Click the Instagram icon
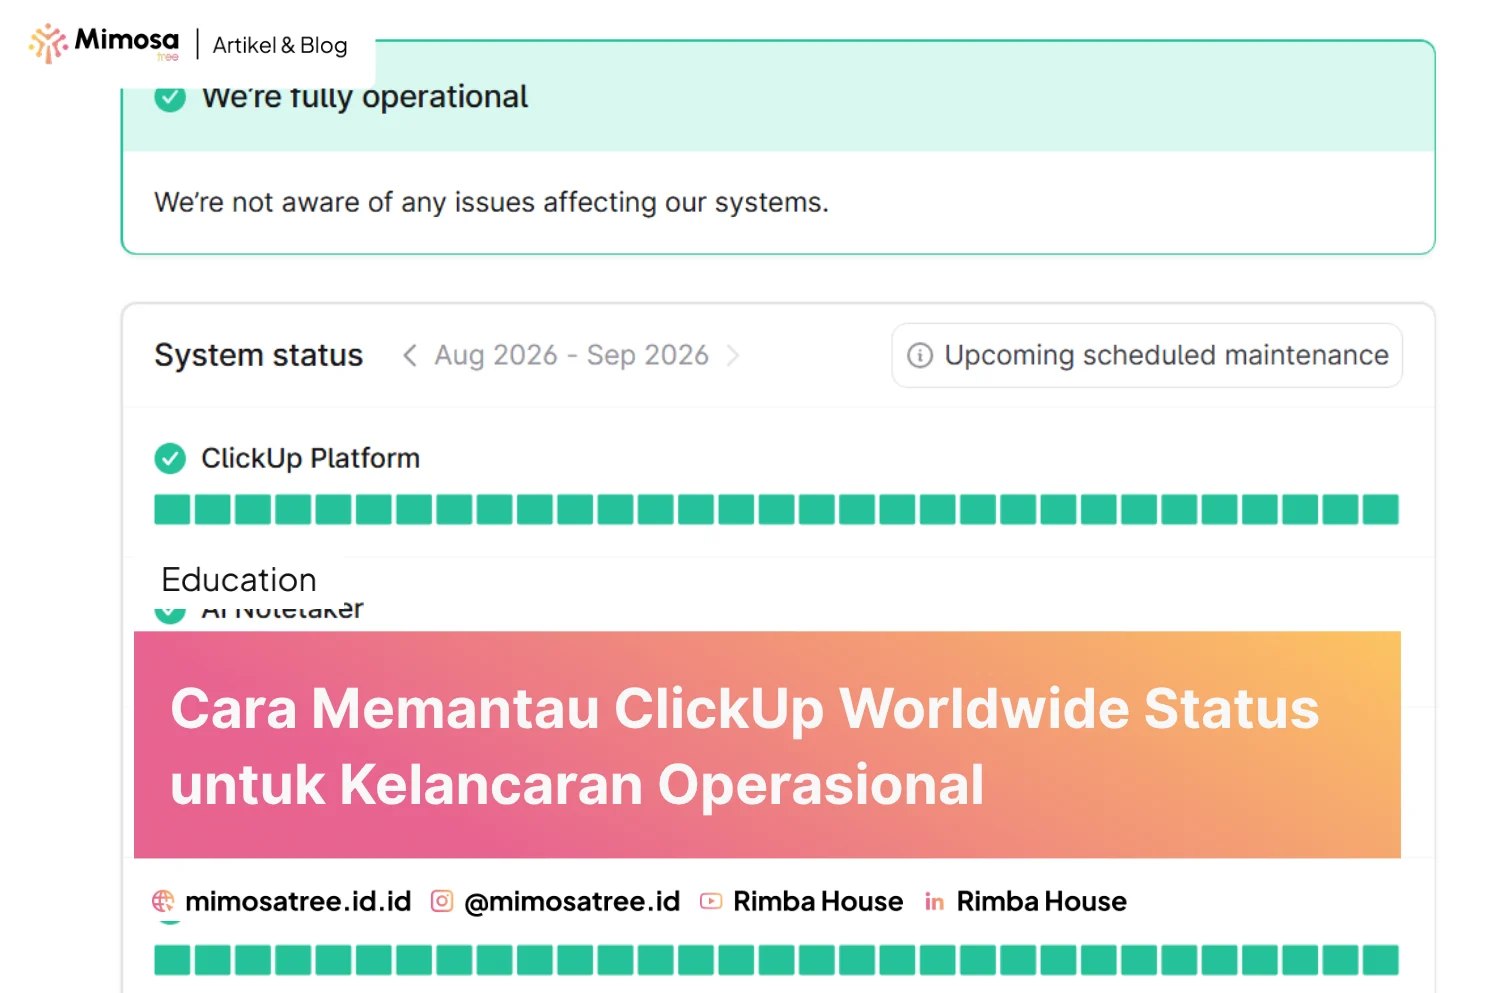 442,901
